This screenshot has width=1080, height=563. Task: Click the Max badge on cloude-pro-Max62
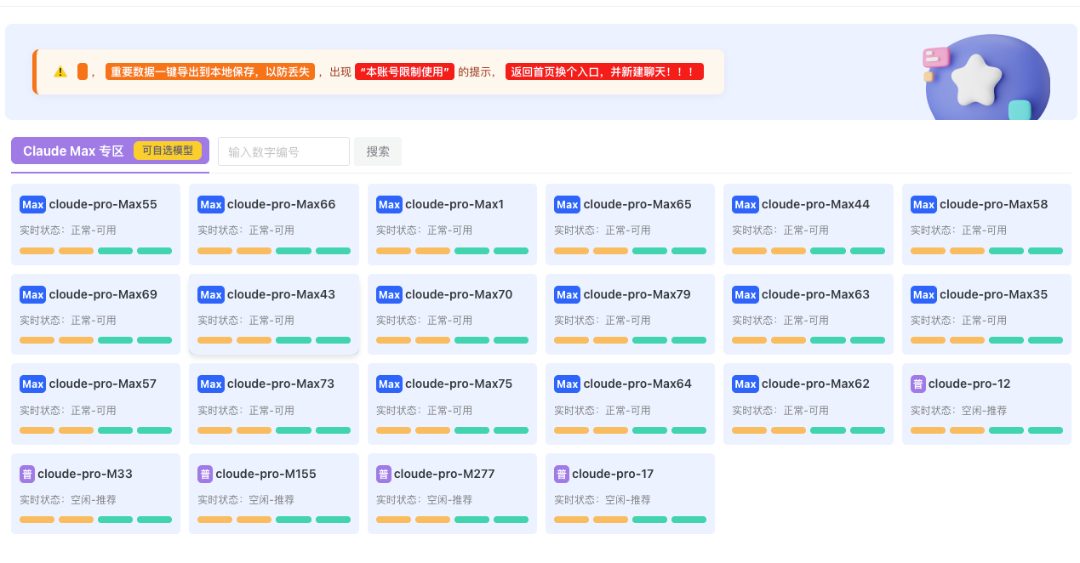(745, 384)
